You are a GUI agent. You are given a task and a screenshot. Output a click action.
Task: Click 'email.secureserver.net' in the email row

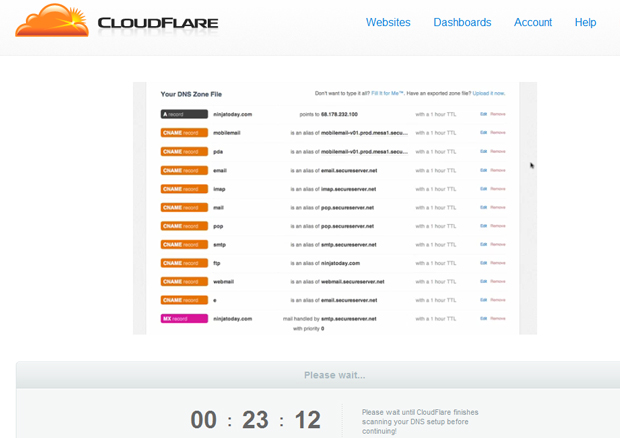[349, 170]
